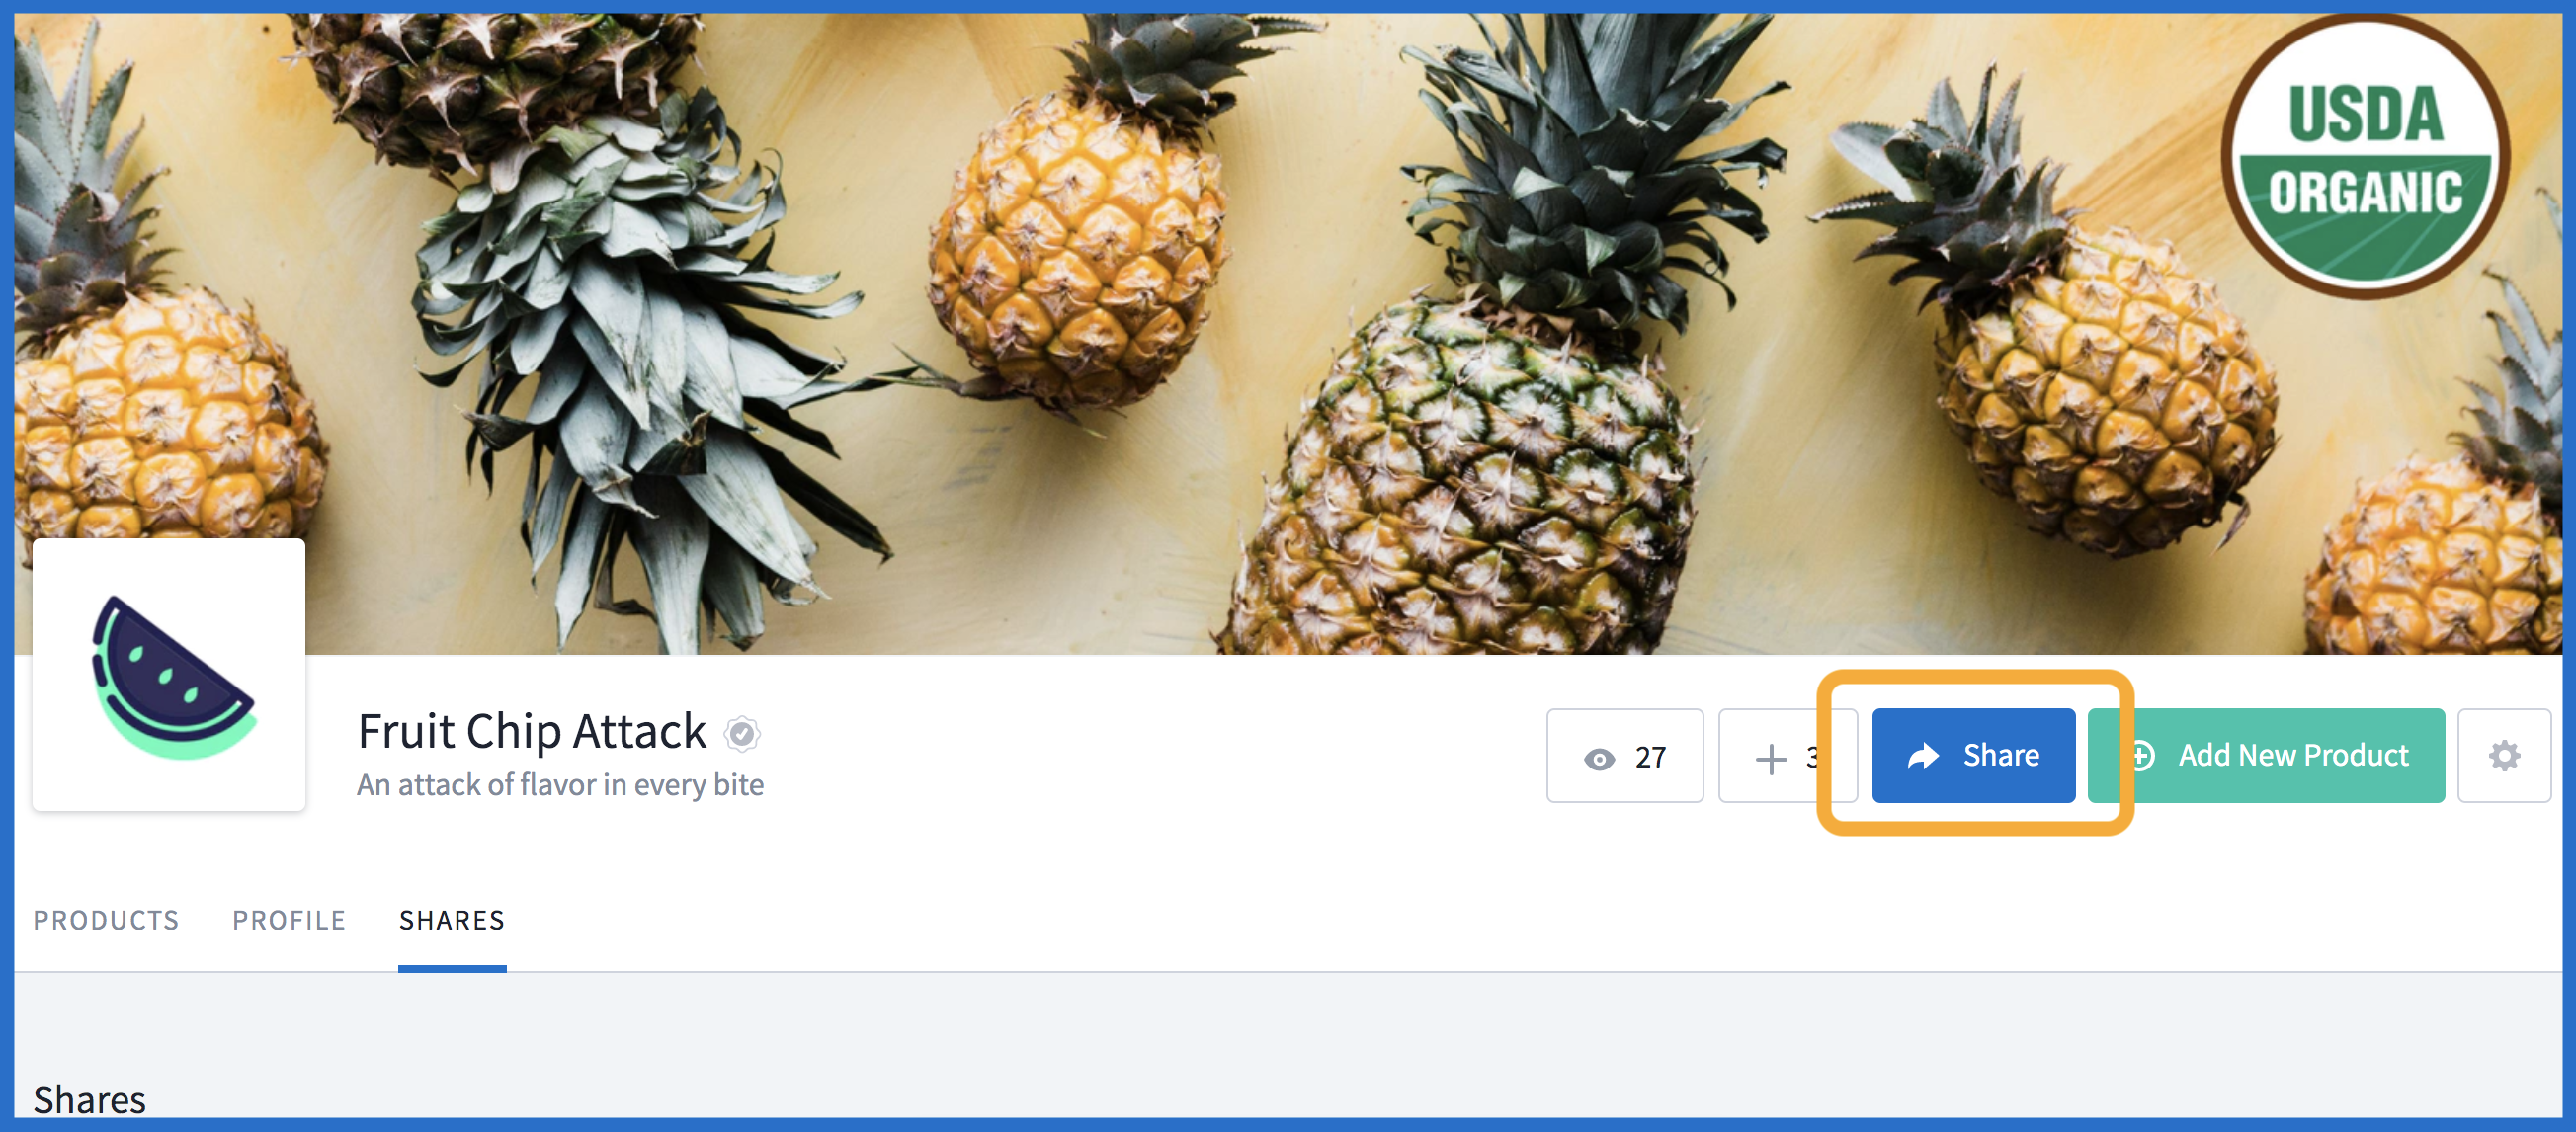The height and width of the screenshot is (1132, 2576).
Task: Click the verified badge next to Fruit Chip Attack
Action: [x=742, y=734]
